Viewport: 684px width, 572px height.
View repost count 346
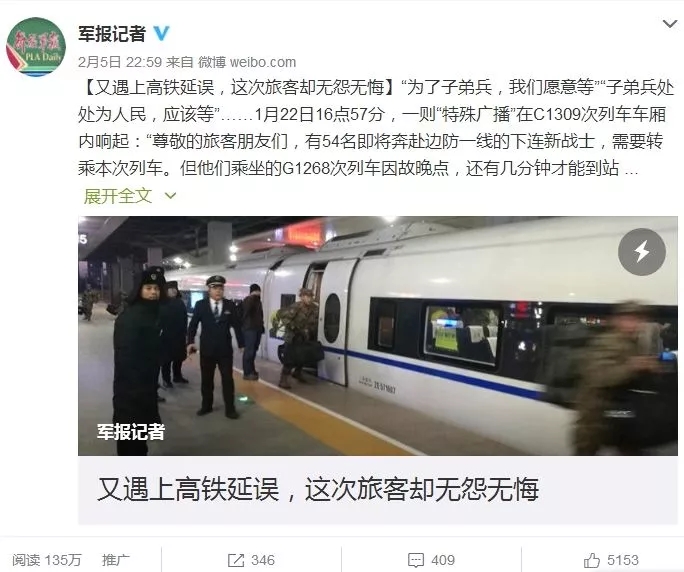point(263,560)
